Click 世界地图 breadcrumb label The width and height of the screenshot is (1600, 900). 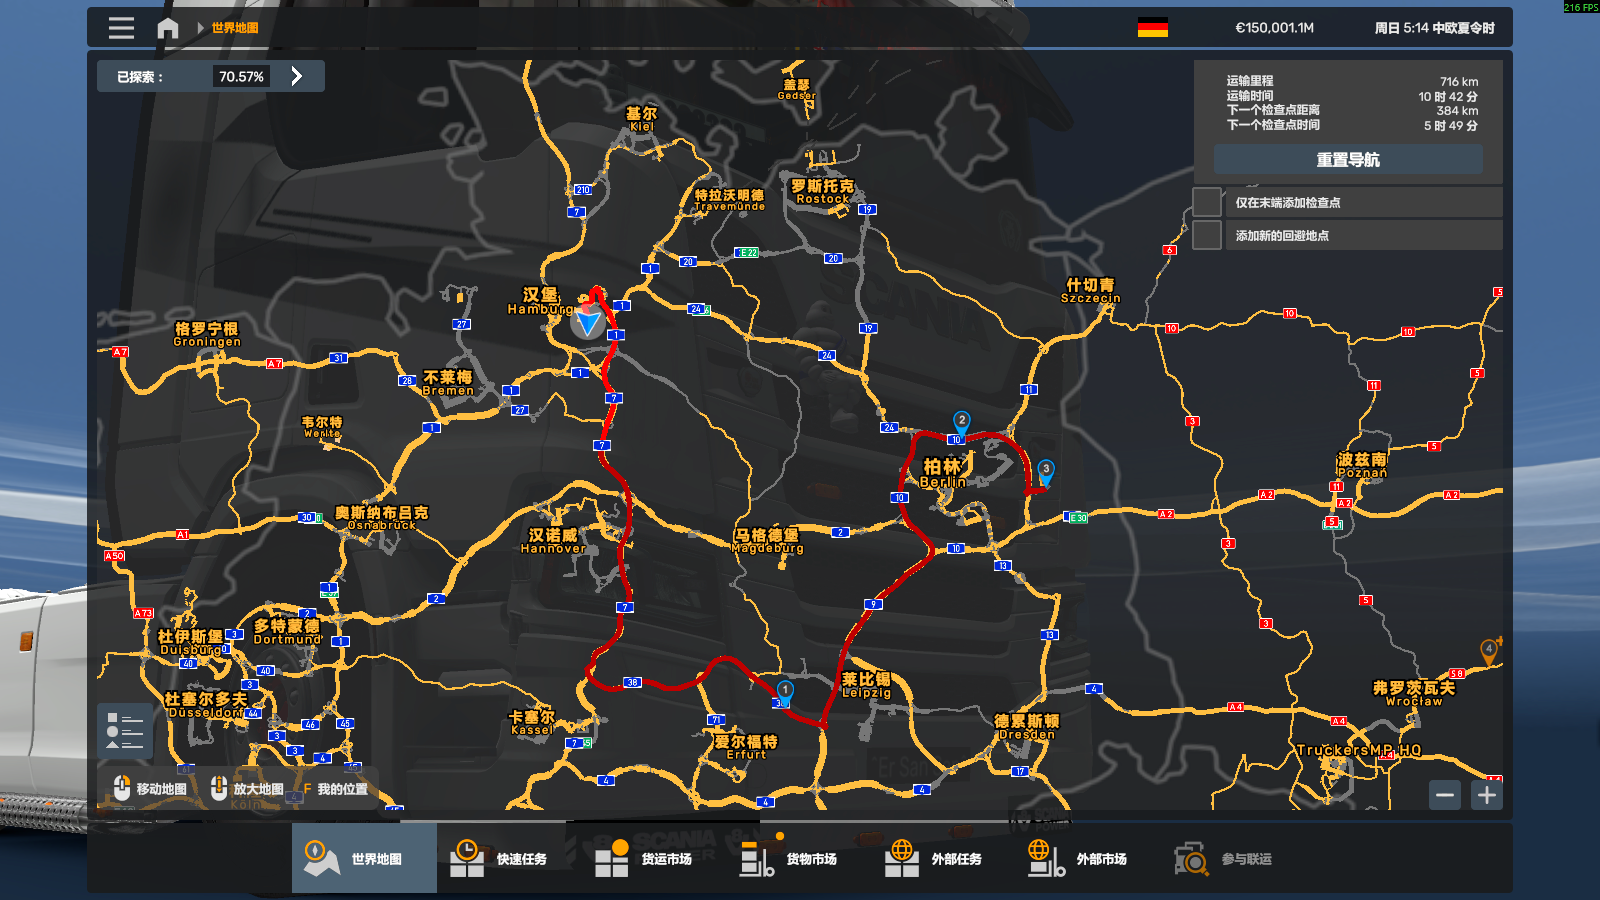(235, 28)
